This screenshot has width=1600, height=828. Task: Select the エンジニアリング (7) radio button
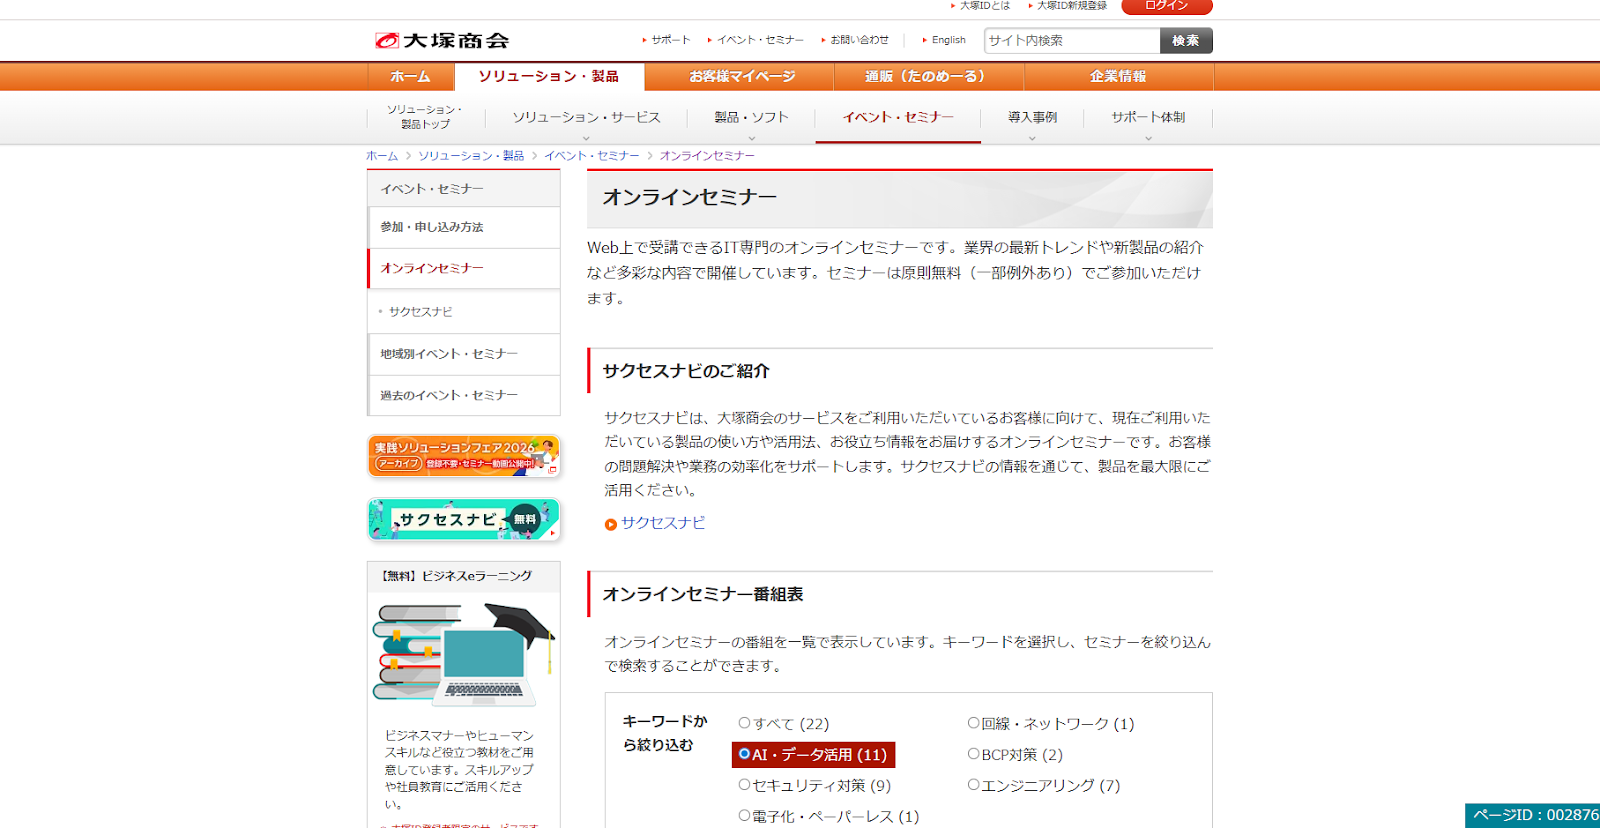[x=973, y=785]
